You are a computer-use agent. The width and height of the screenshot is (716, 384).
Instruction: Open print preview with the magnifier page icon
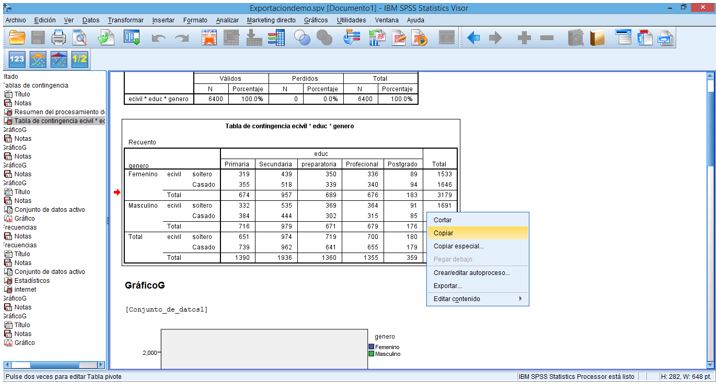click(x=80, y=37)
